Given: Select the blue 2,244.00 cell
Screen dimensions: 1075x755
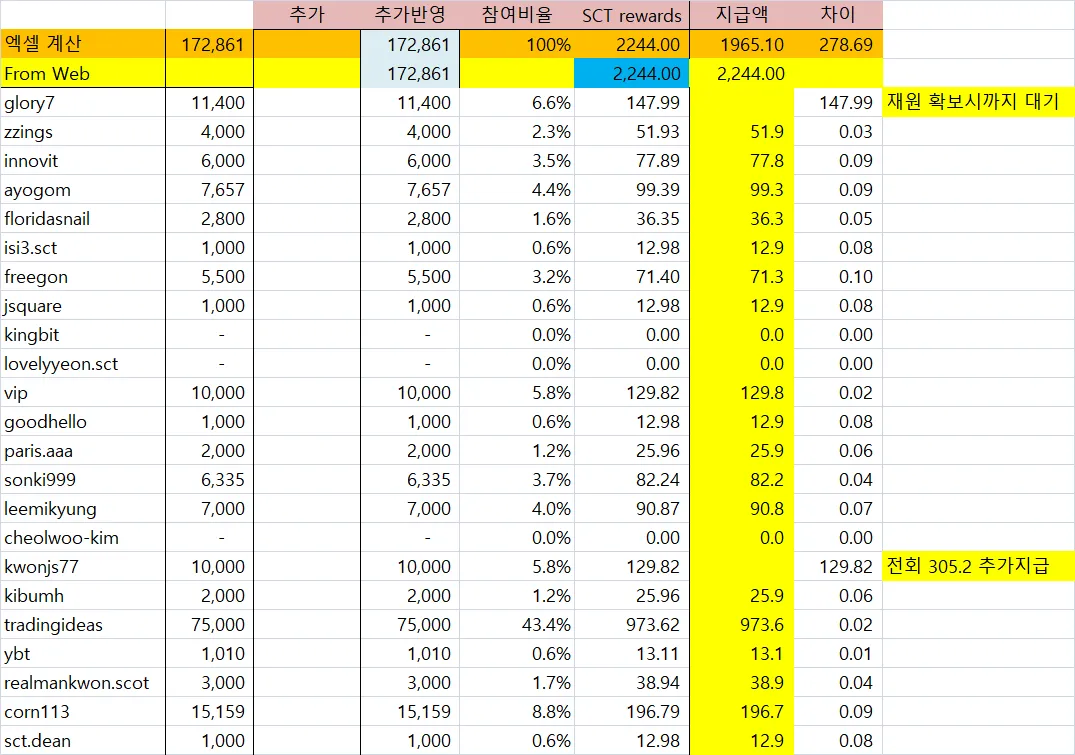Looking at the screenshot, I should (631, 73).
